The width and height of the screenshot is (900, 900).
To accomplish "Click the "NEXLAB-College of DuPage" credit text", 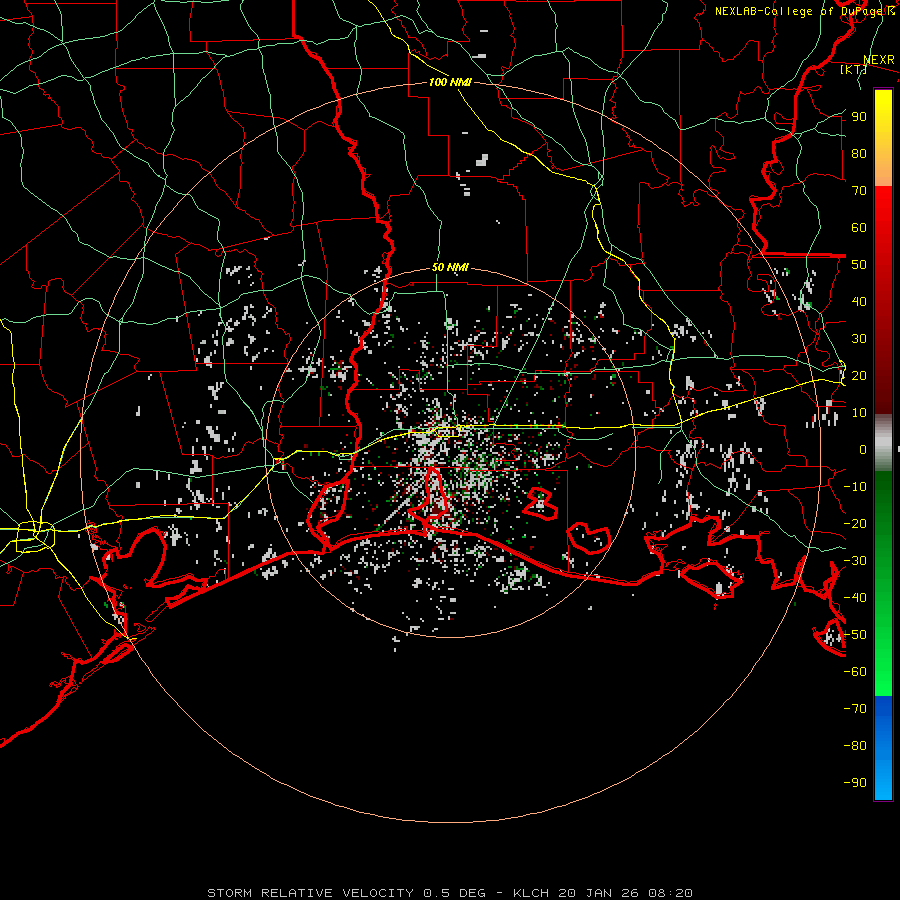I will 800,11.
